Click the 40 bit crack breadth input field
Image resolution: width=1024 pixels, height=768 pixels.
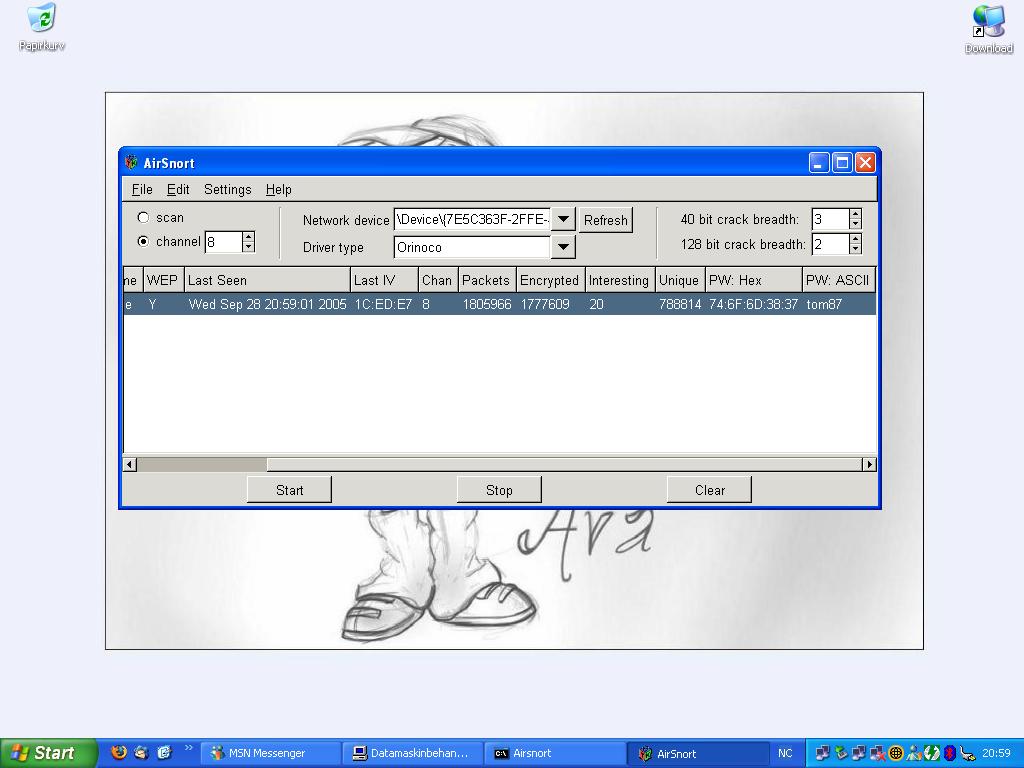[830, 219]
